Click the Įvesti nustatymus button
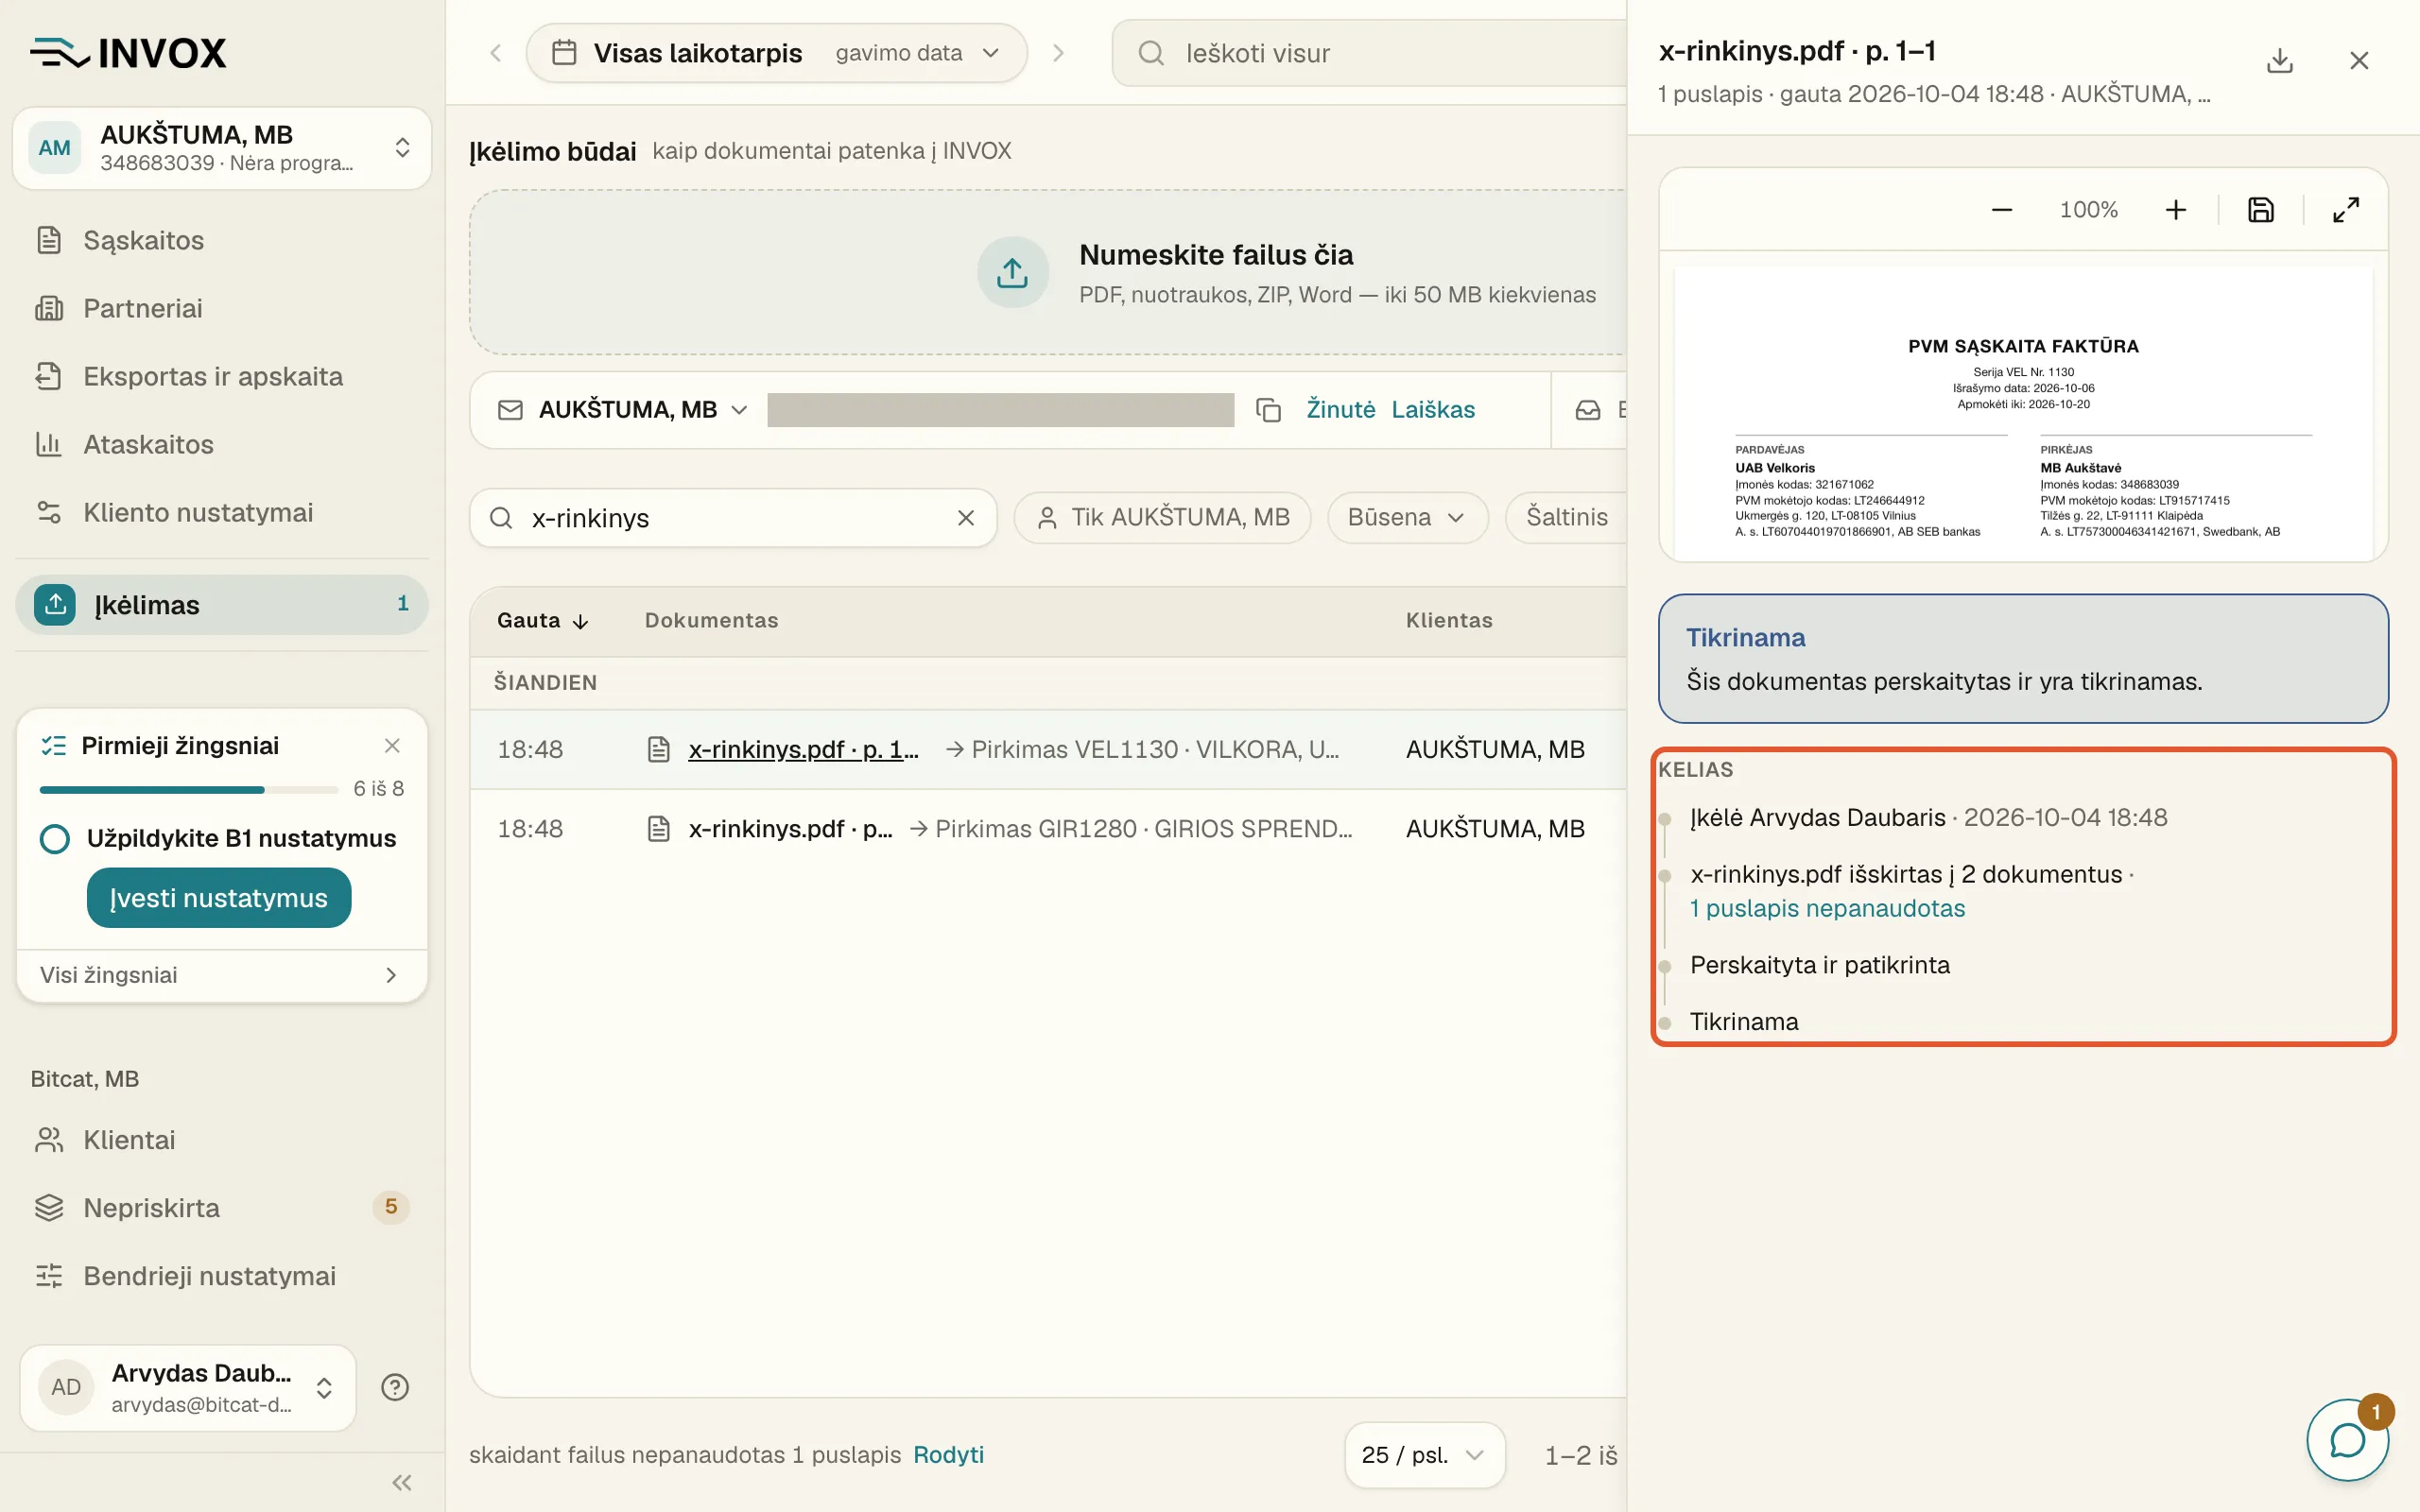The width and height of the screenshot is (2420, 1512). [219, 898]
